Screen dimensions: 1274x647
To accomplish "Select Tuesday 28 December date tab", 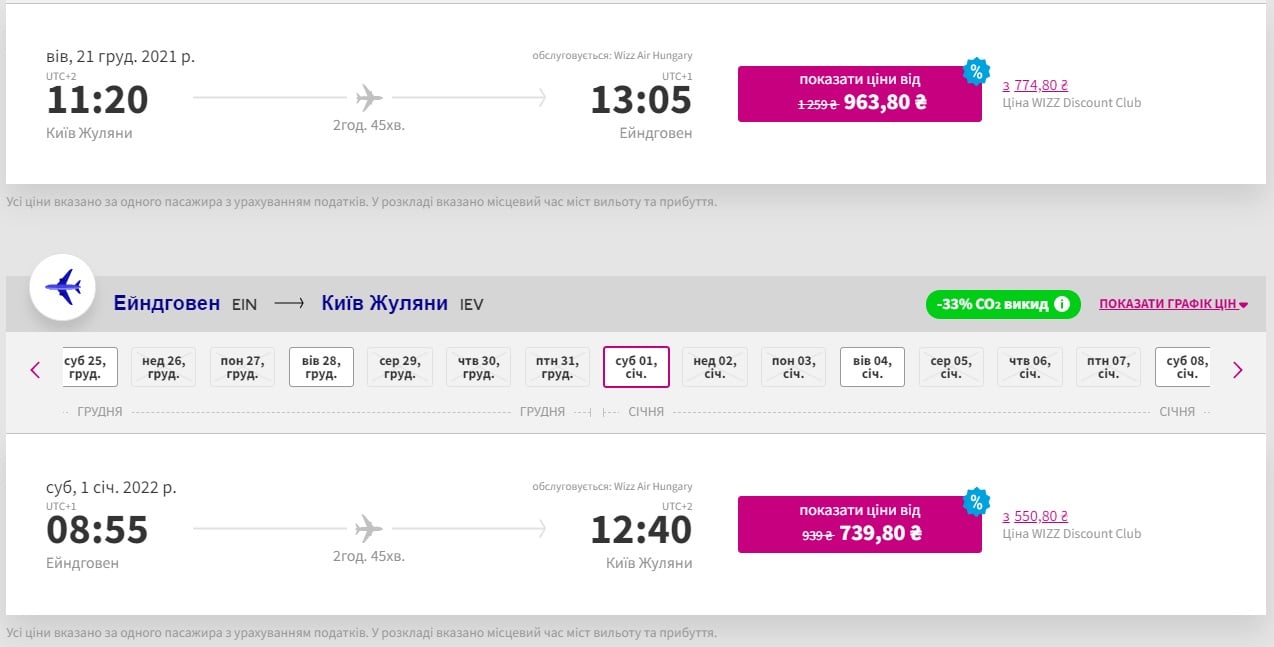I will (x=321, y=367).
